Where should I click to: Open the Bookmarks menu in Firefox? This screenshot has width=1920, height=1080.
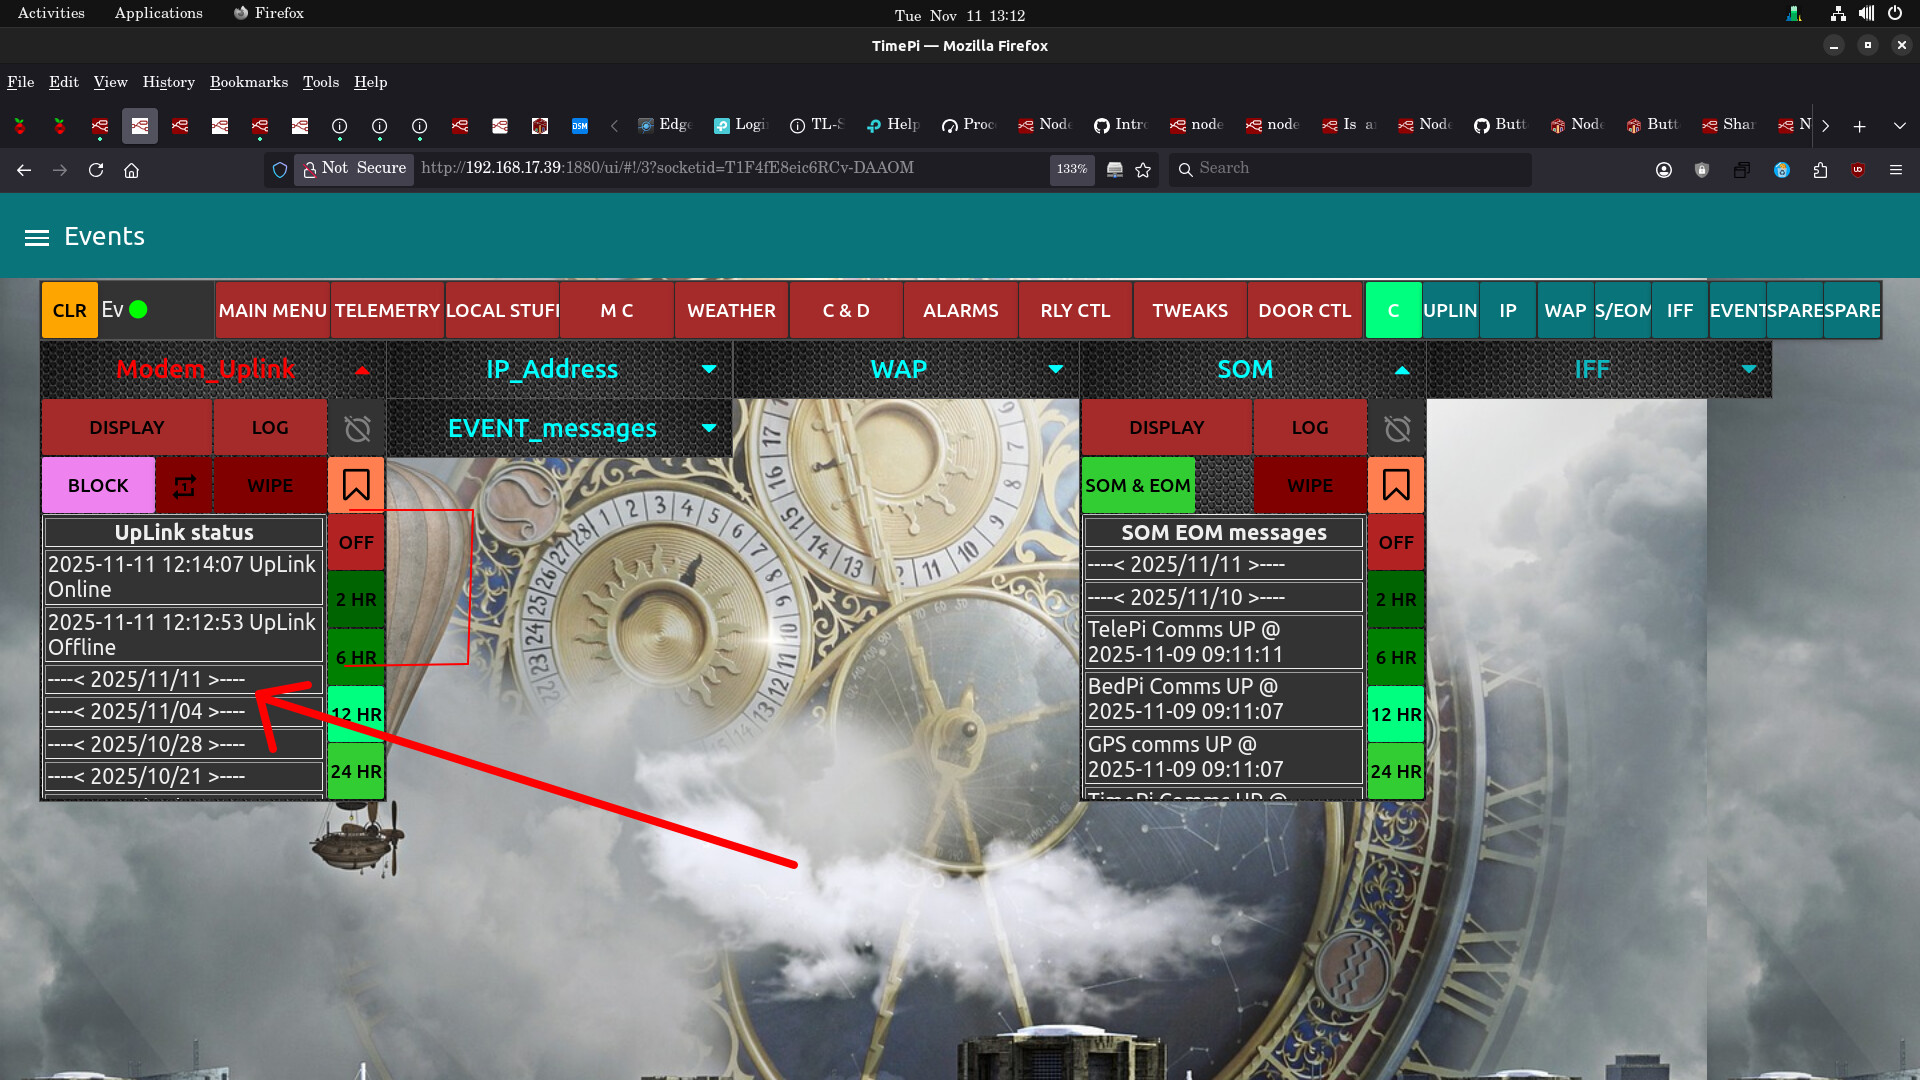(x=248, y=82)
